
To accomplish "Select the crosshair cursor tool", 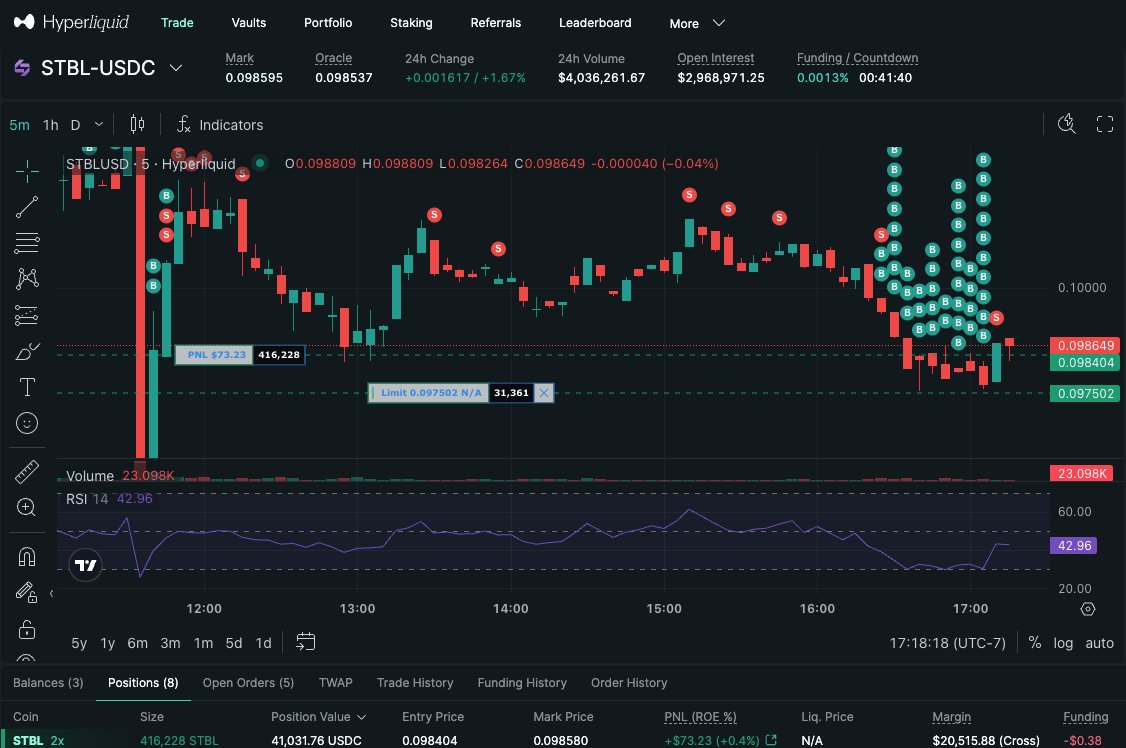I will click(27, 171).
